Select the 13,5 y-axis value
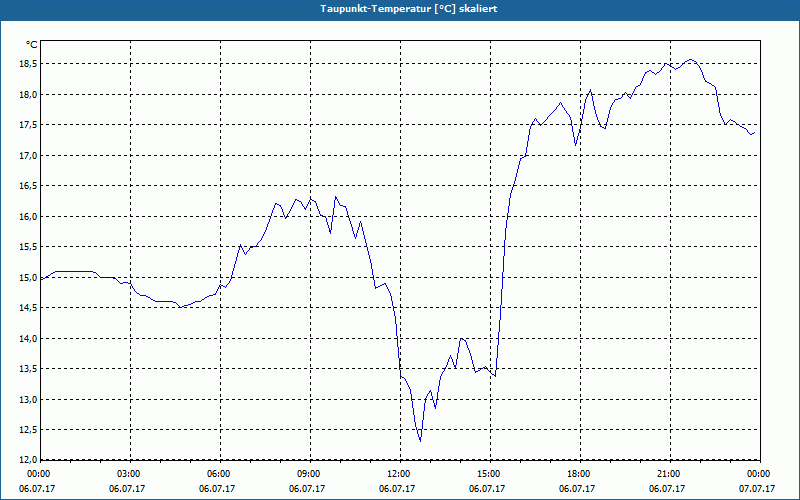800x500 pixels. (28, 369)
